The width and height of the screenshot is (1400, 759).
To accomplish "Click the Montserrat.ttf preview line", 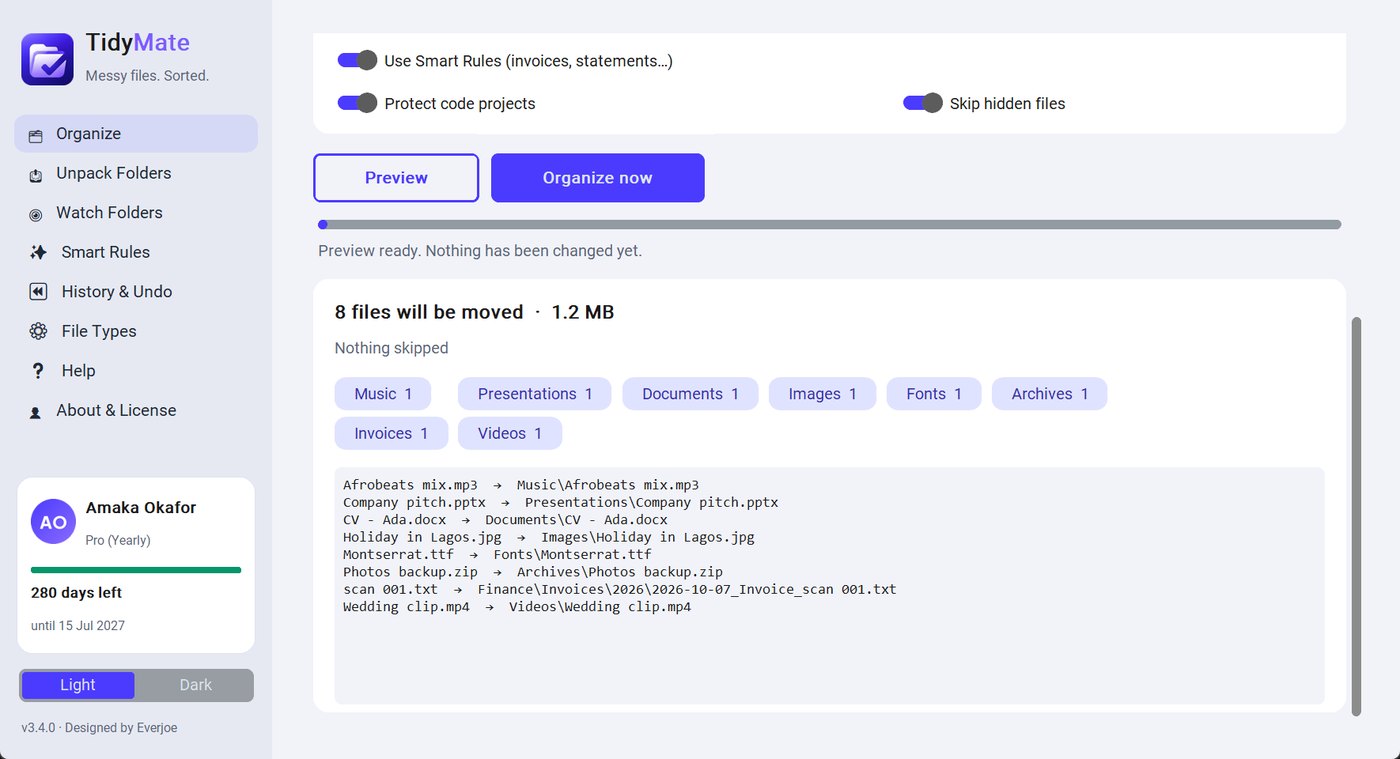I will coord(497,554).
